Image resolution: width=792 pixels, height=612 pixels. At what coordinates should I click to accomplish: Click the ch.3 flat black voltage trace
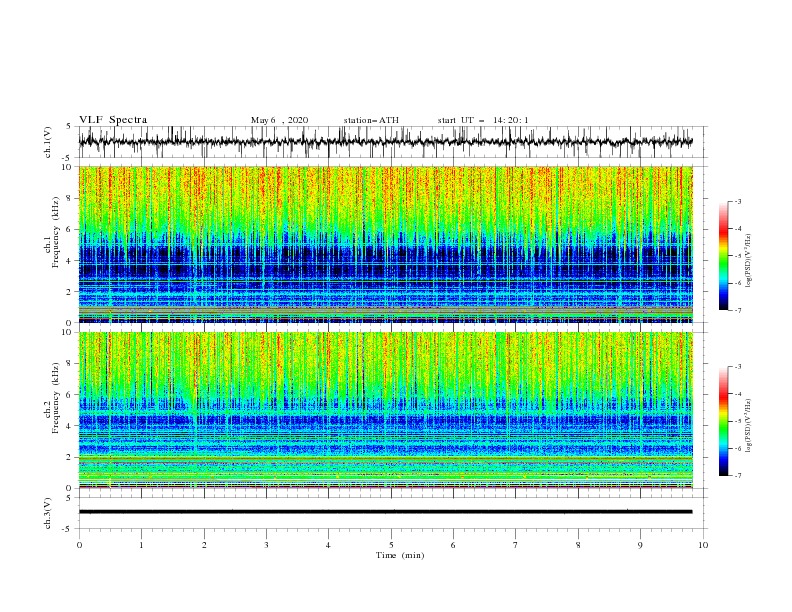[385, 512]
